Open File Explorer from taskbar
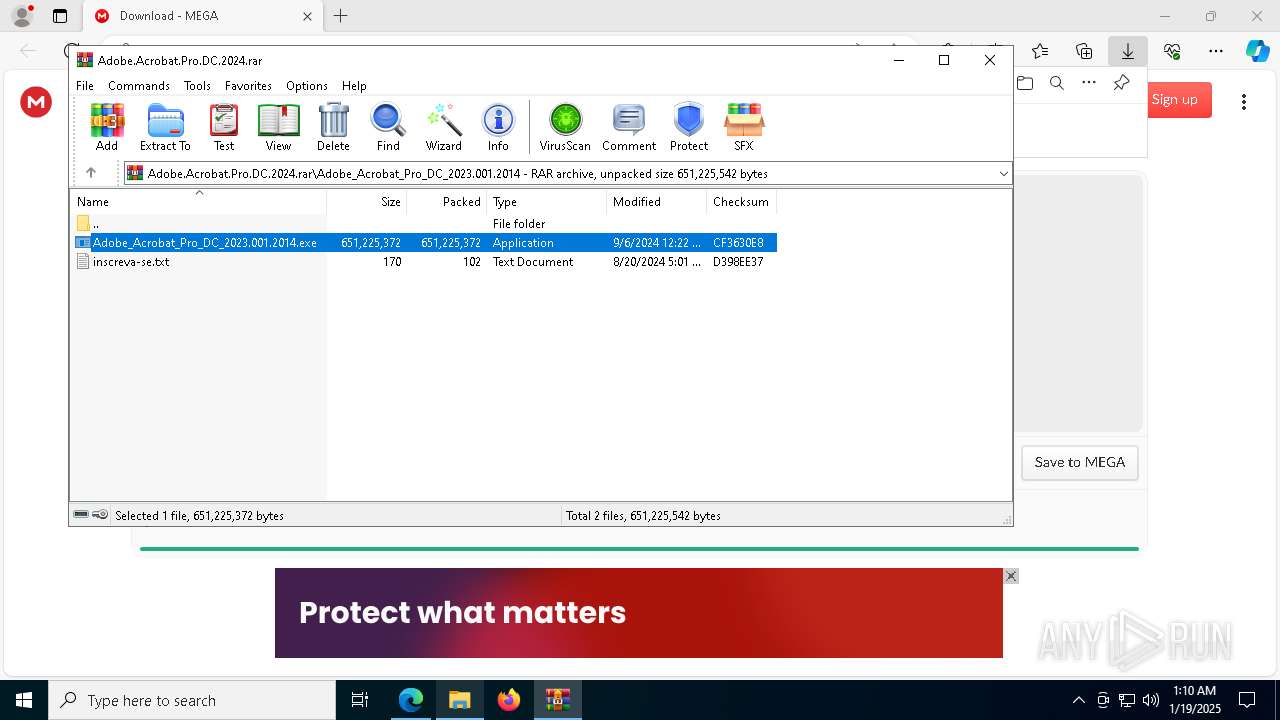This screenshot has width=1280, height=720. pos(459,700)
